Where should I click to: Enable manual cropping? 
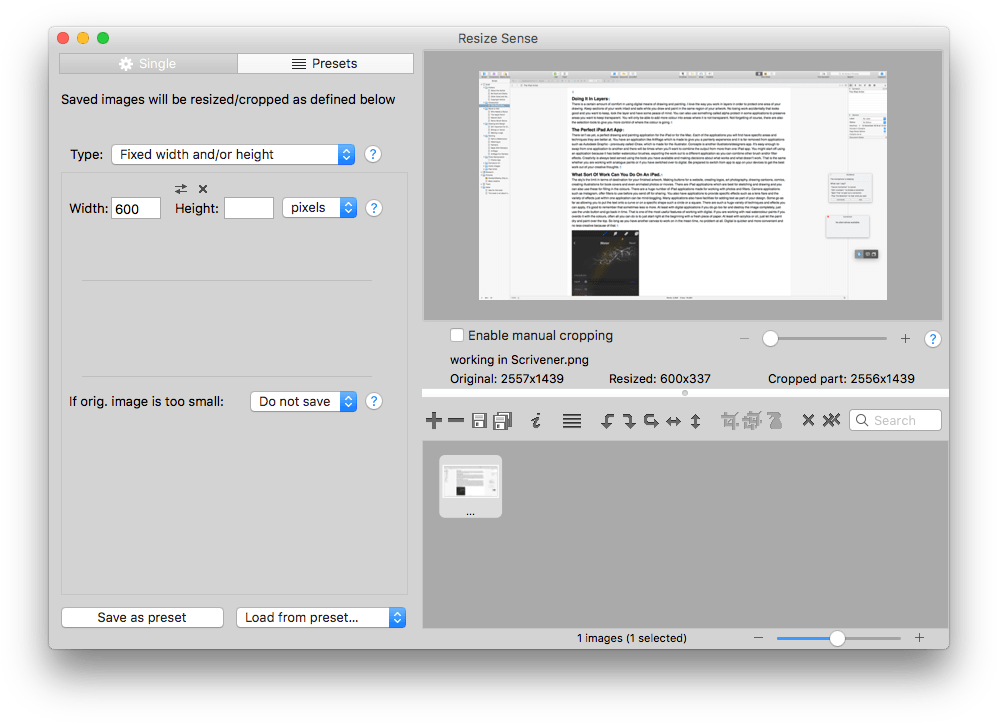457,335
